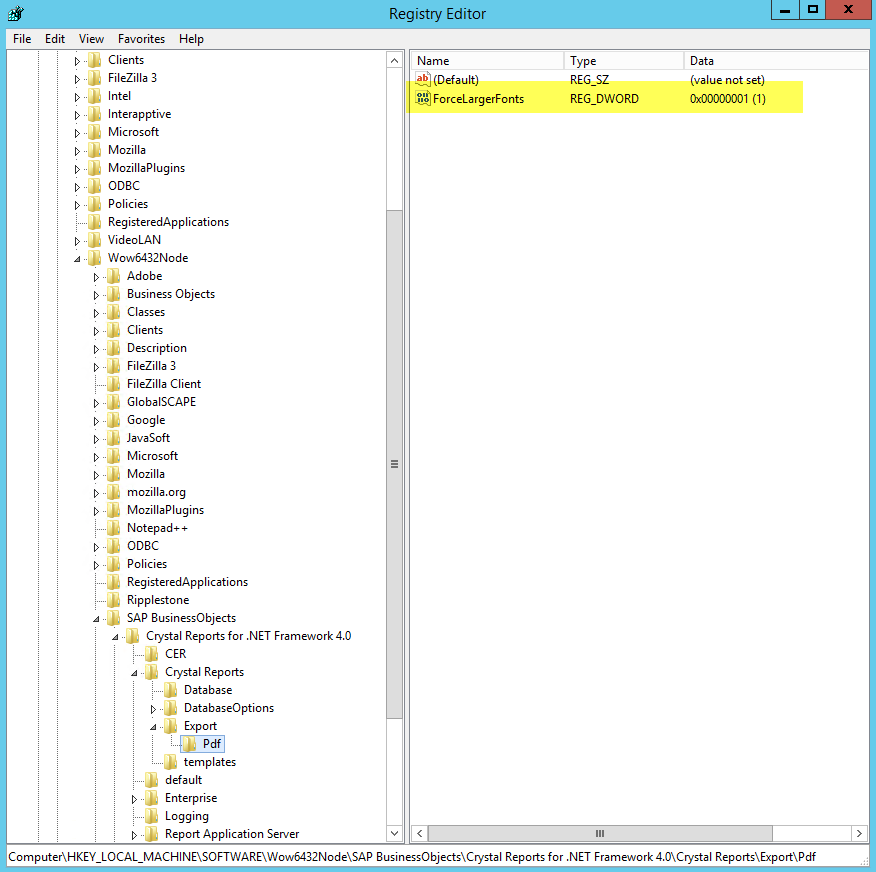Click the values pane horizontal scrollbar thumb
The width and height of the screenshot is (876, 872).
(600, 833)
